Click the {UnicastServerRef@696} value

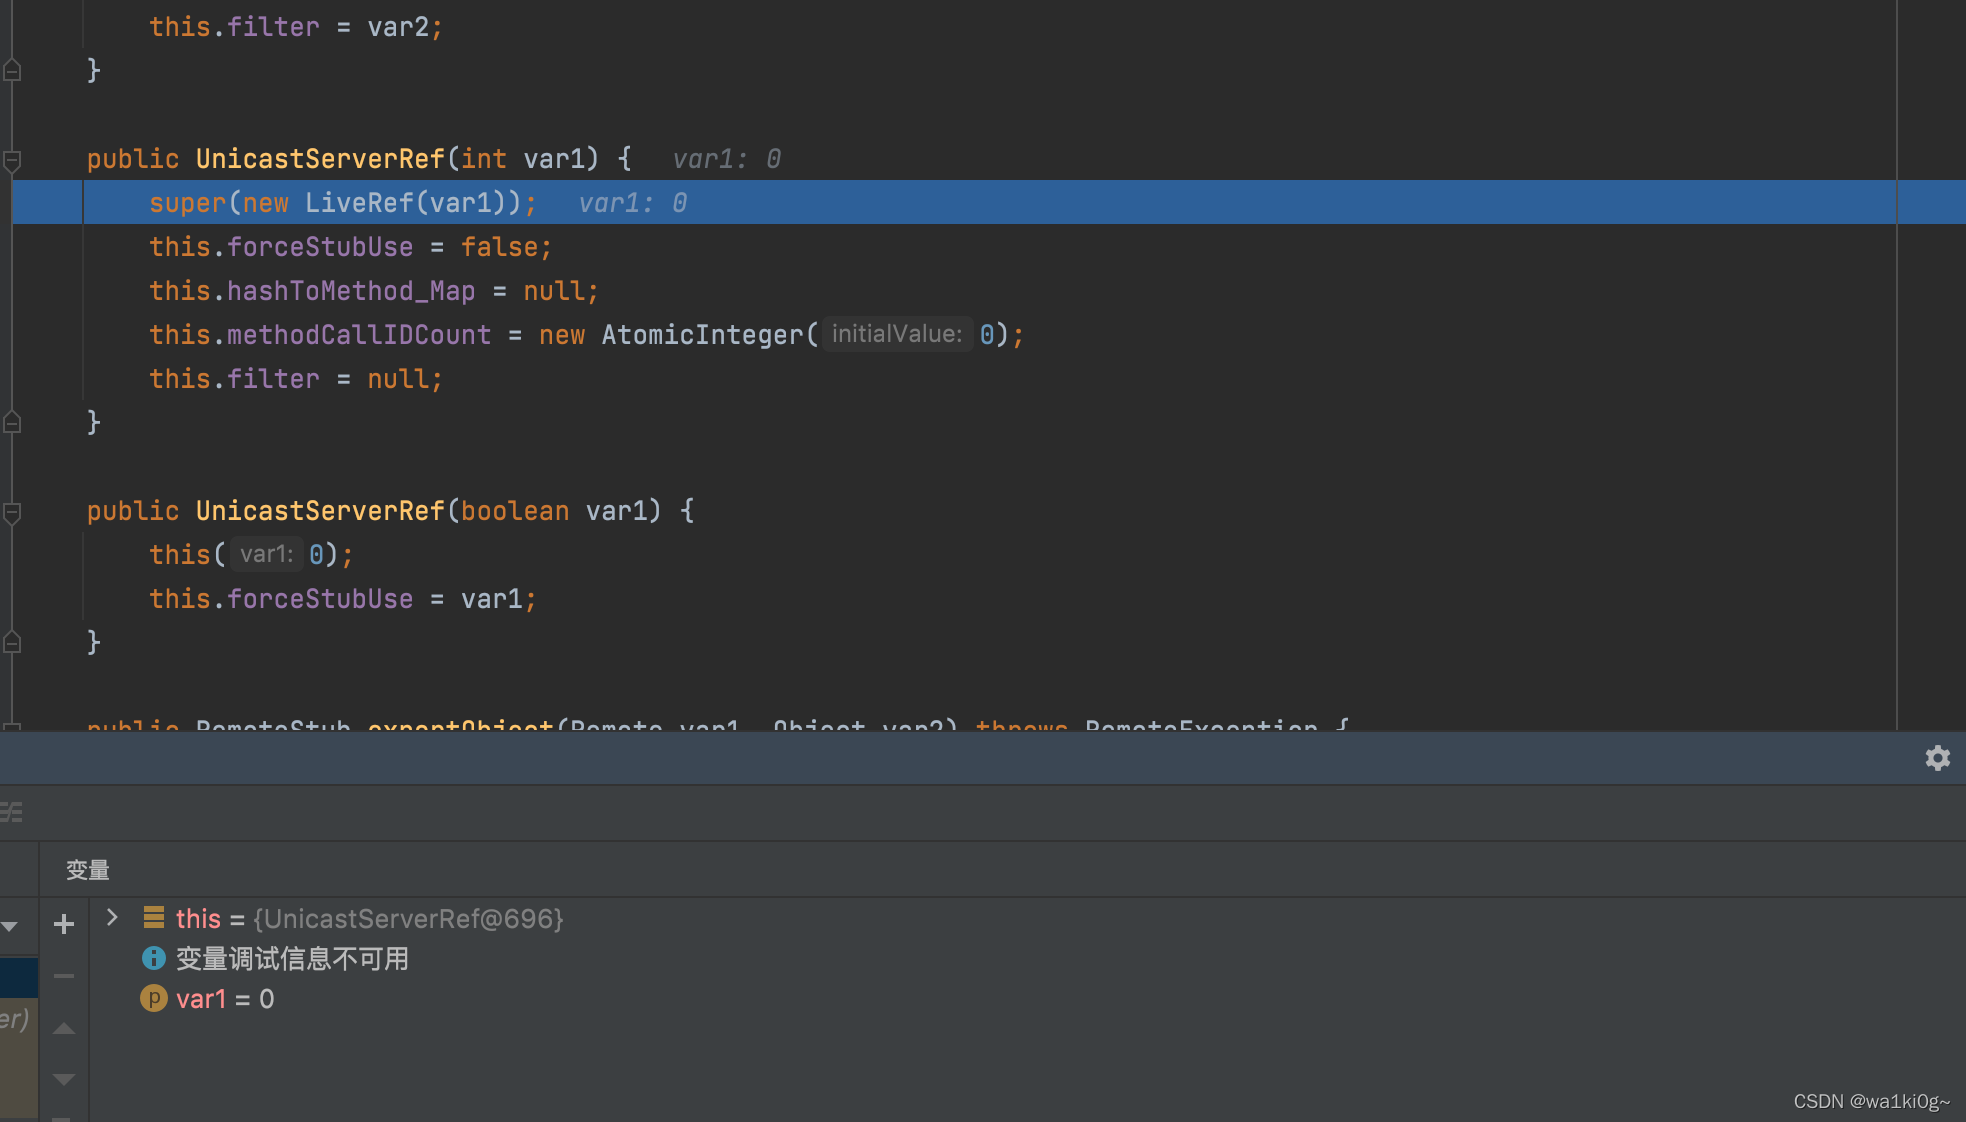tap(408, 918)
